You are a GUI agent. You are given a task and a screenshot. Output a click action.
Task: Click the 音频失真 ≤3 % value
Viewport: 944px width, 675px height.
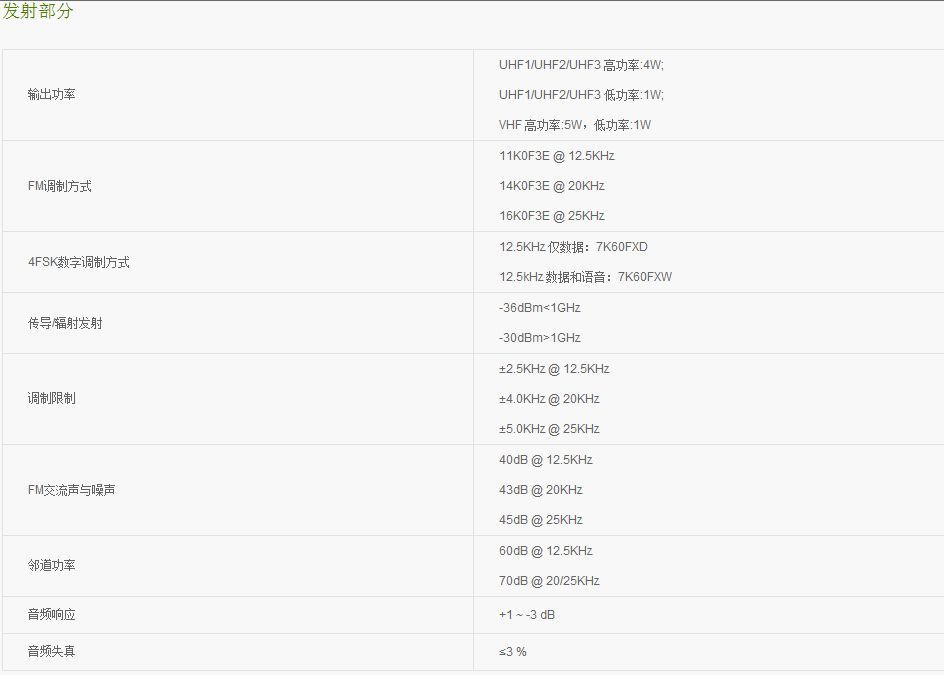(512, 652)
